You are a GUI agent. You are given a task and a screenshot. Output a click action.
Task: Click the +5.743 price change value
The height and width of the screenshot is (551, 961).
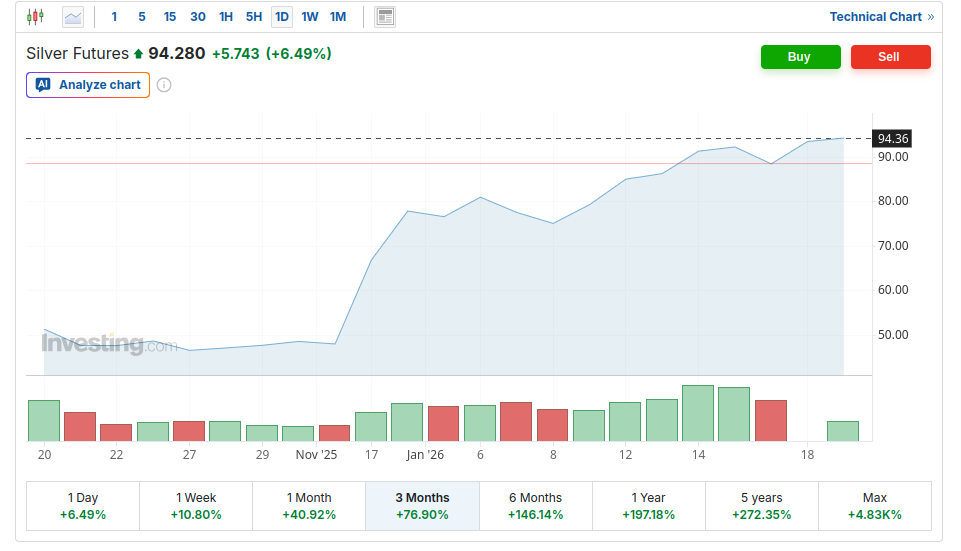(x=236, y=54)
